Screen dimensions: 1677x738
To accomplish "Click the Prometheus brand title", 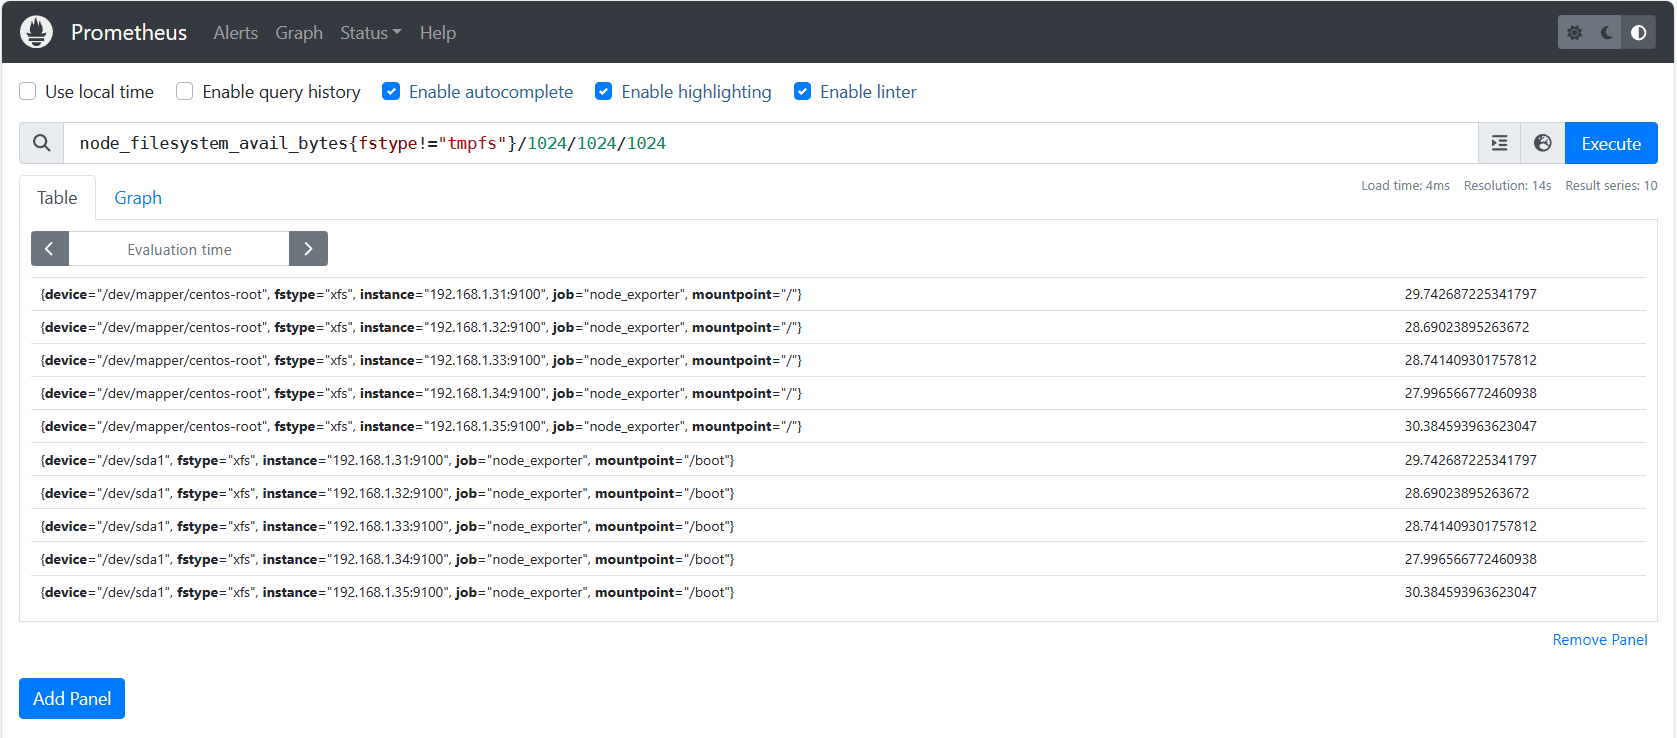I will coord(129,33).
